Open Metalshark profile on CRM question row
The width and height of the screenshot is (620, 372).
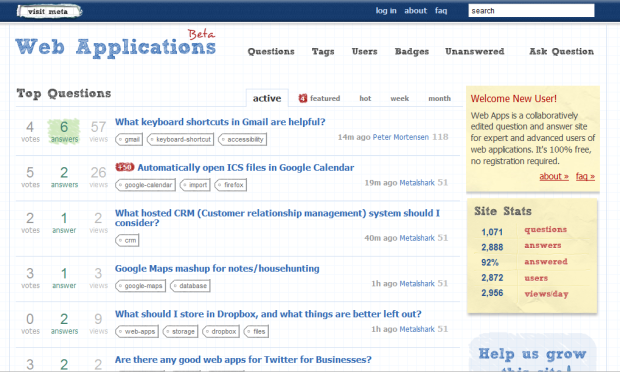click(x=417, y=238)
